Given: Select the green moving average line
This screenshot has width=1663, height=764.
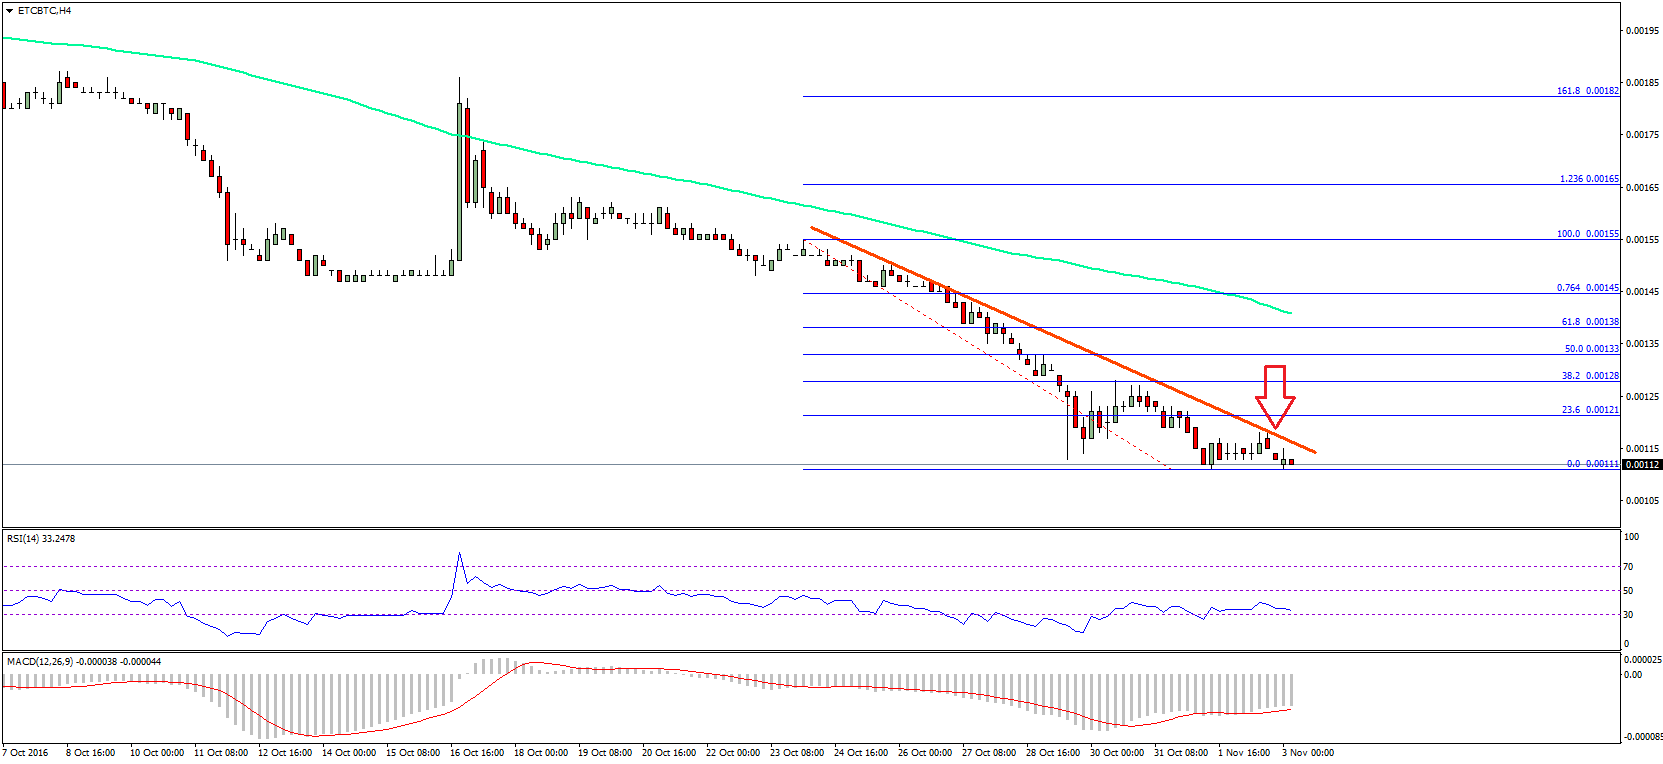Looking at the screenshot, I should point(700,184).
